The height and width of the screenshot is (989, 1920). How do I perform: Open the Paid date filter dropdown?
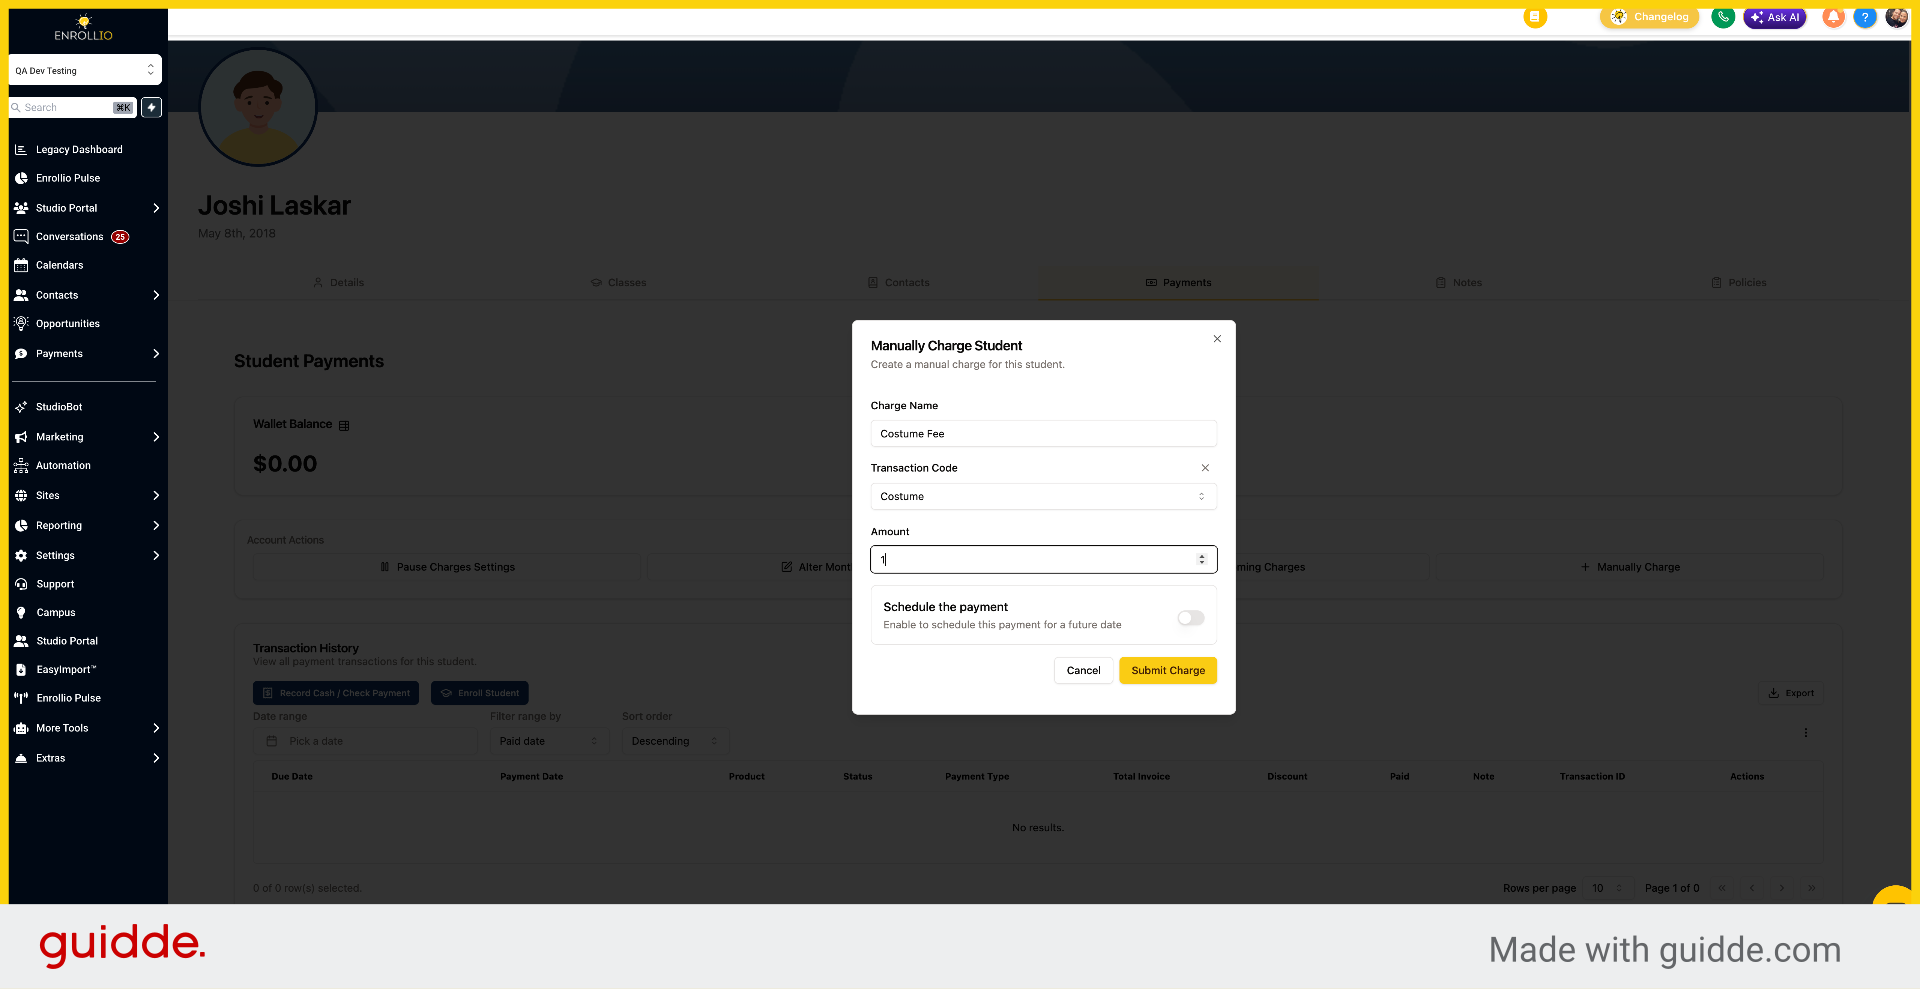(x=549, y=742)
